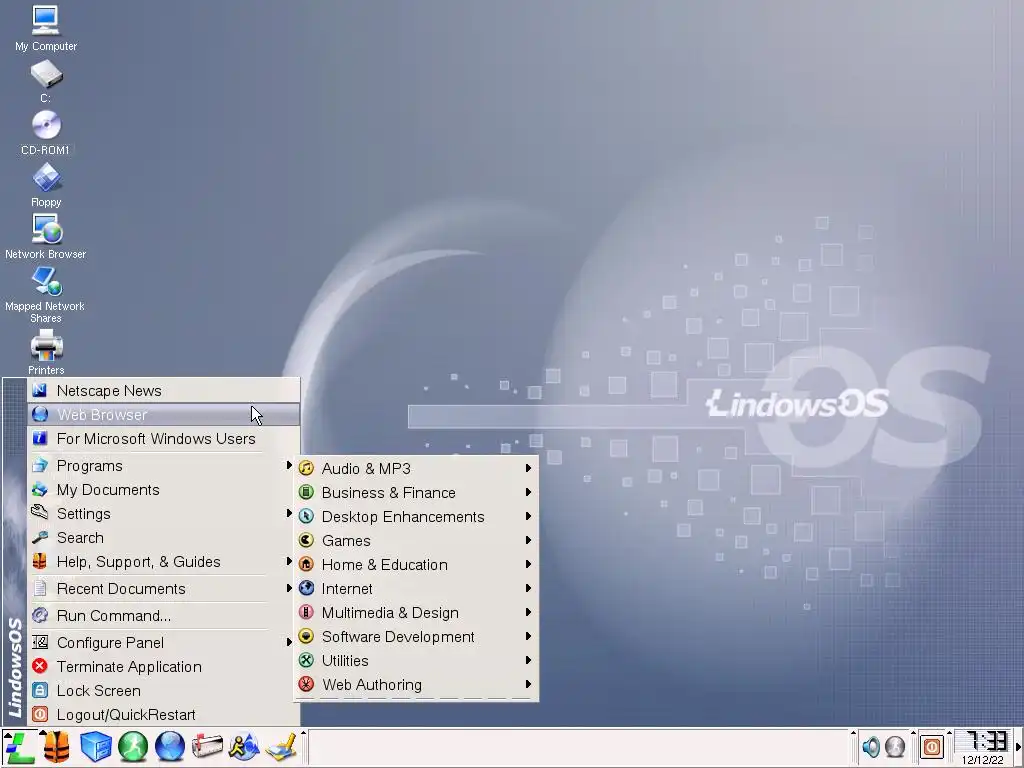
Task: Click the blue file cabinet panel icon
Action: (x=95, y=748)
